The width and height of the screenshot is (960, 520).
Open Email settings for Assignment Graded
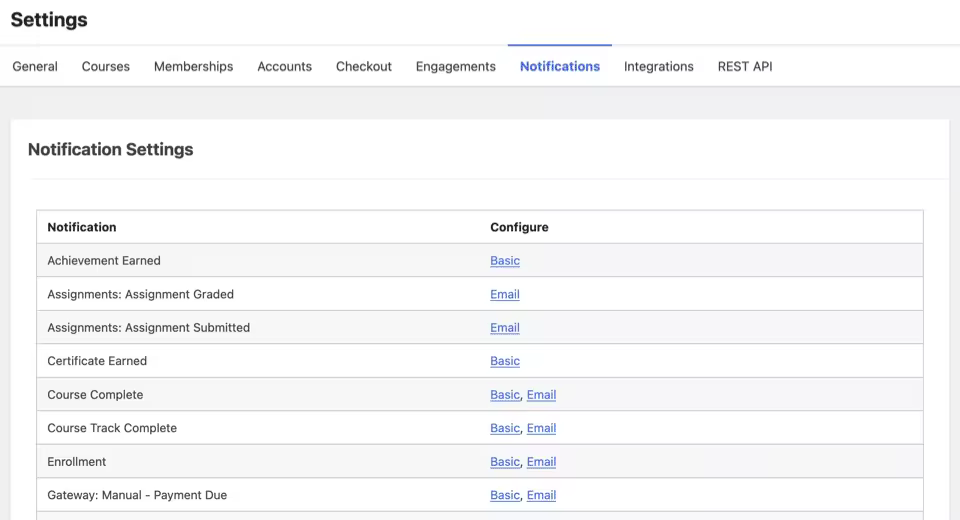click(504, 294)
